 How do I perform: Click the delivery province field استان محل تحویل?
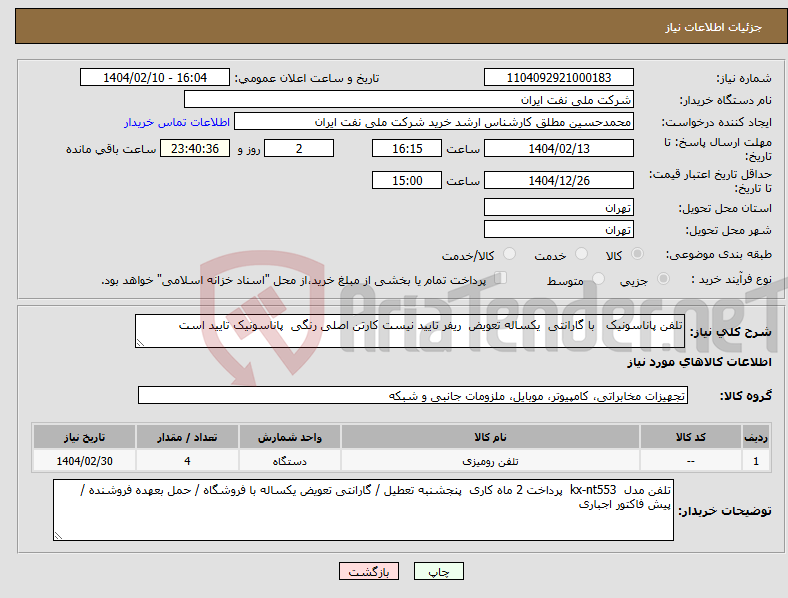point(559,207)
